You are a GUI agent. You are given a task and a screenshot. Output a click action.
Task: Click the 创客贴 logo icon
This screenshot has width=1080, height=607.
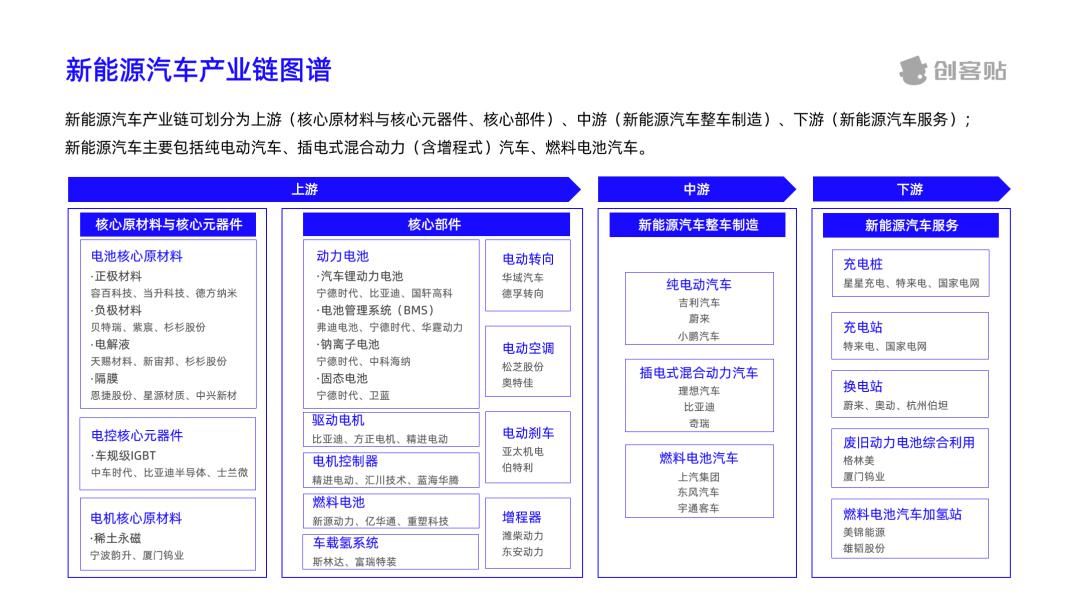click(x=913, y=70)
